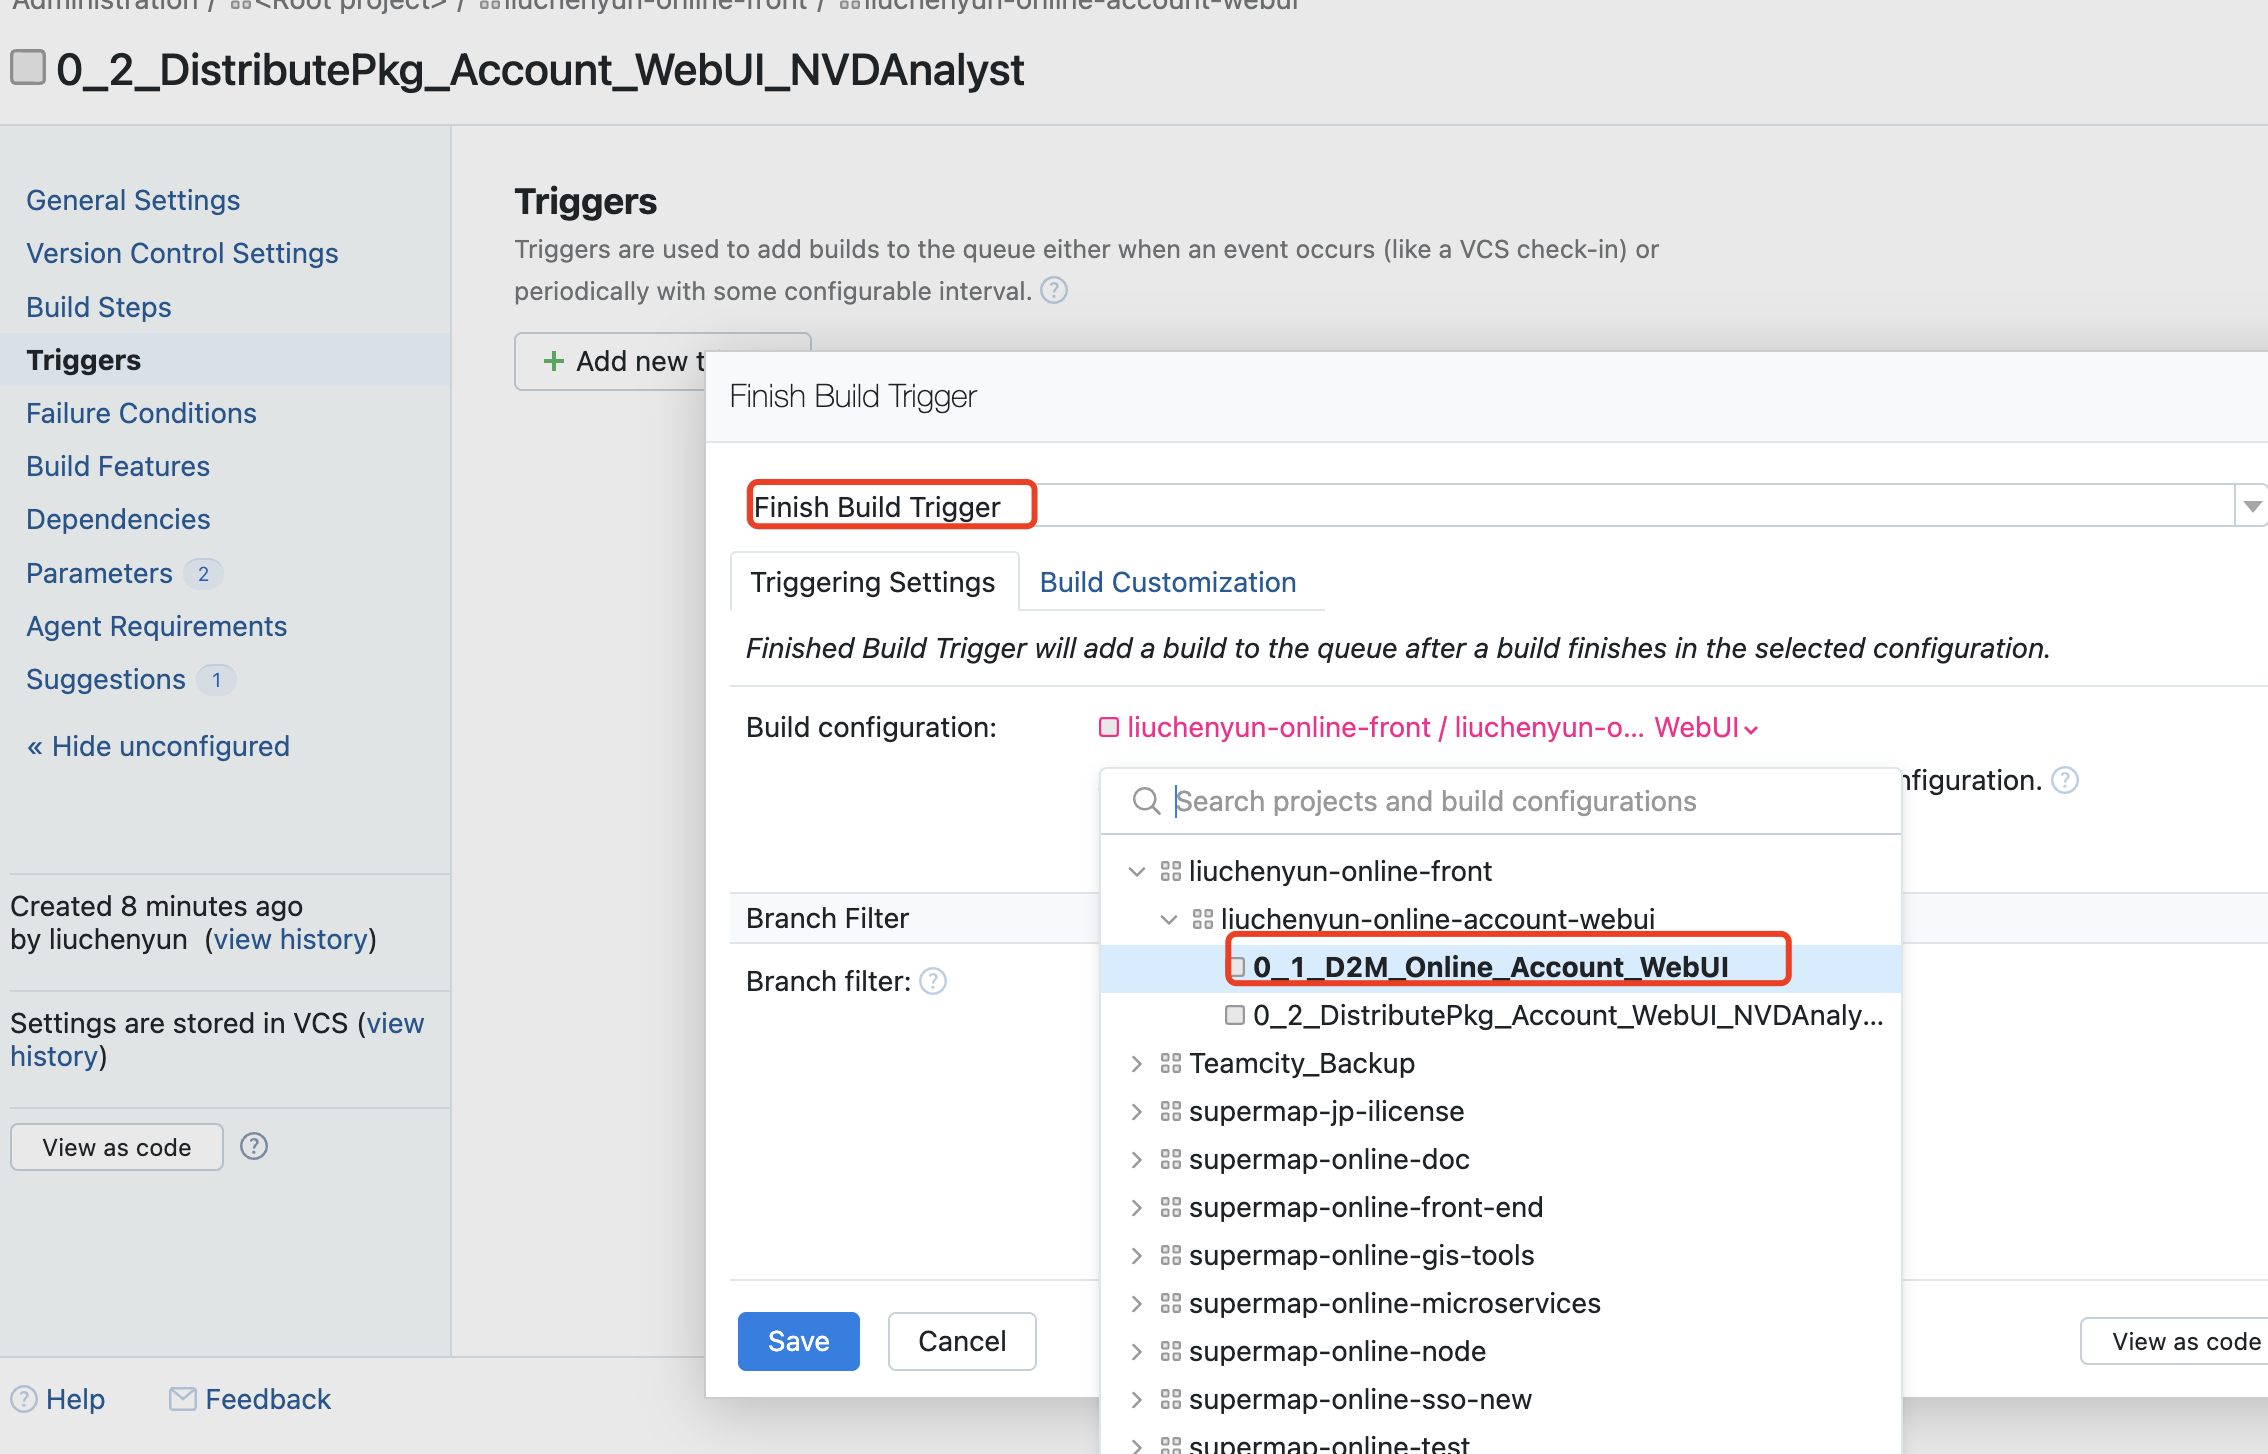2268x1454 pixels.
Task: Click the Teamcity_Backup project grid icon
Action: [x=1170, y=1063]
